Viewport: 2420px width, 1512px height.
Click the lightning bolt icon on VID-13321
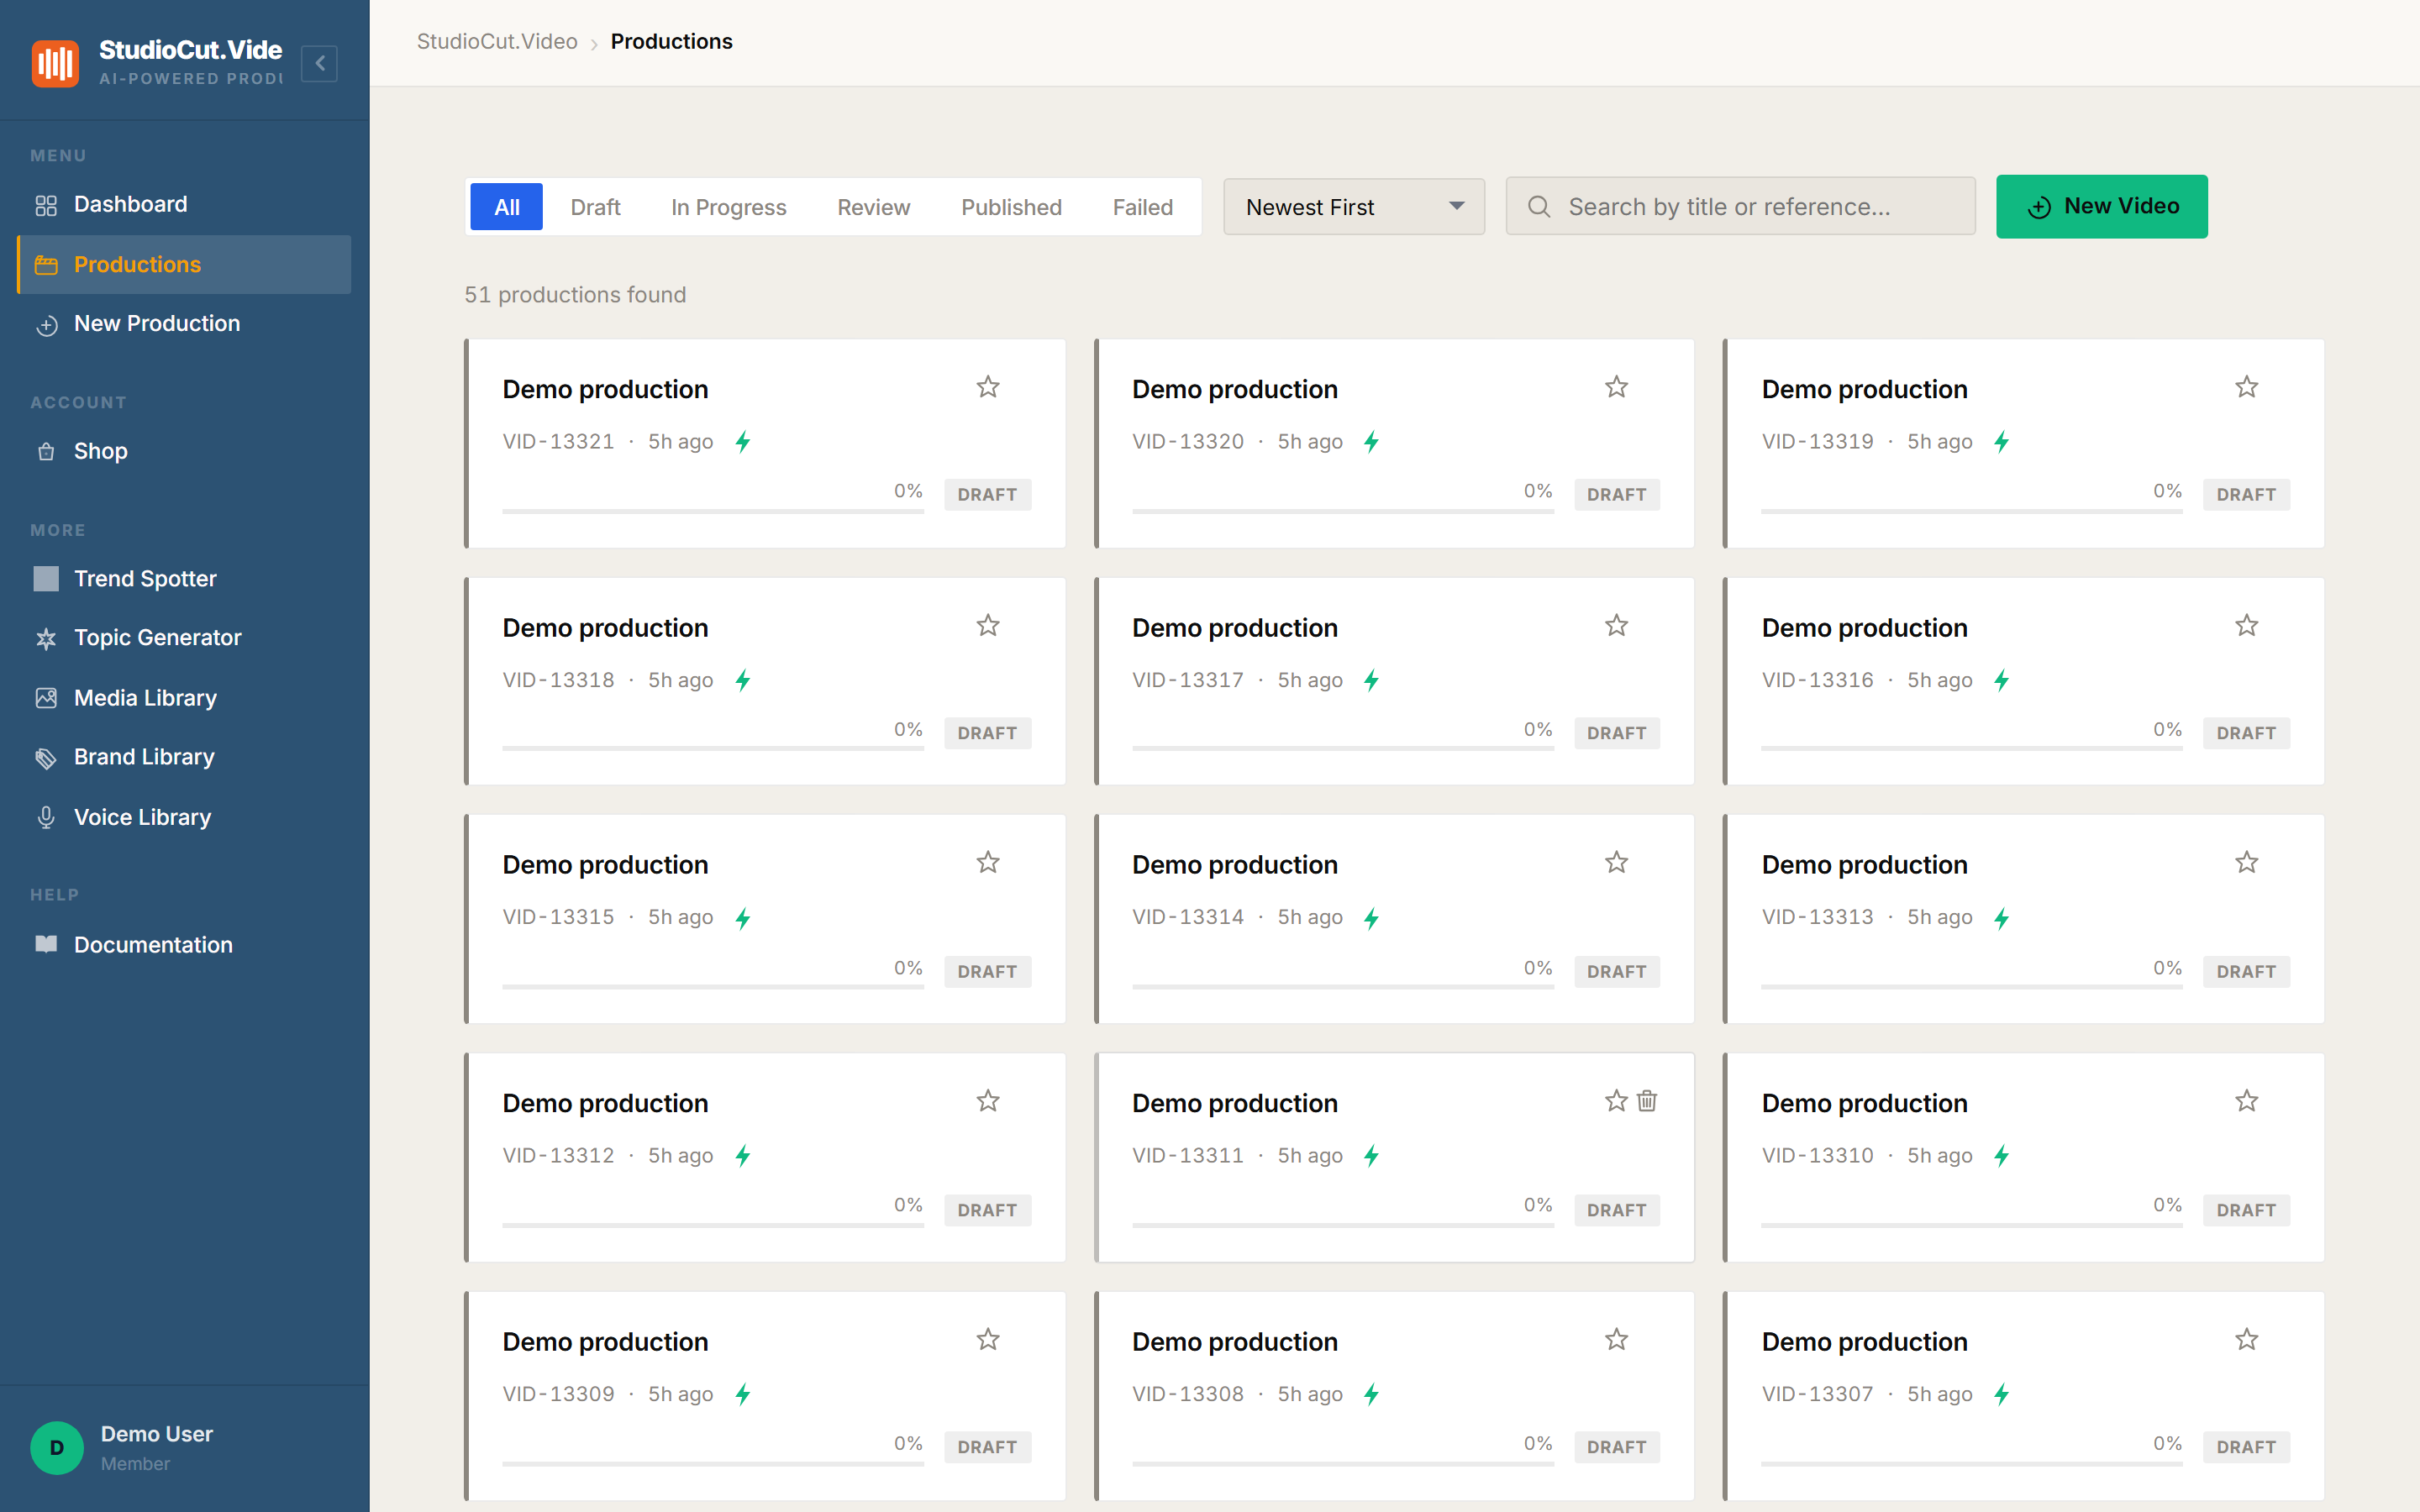coord(743,442)
